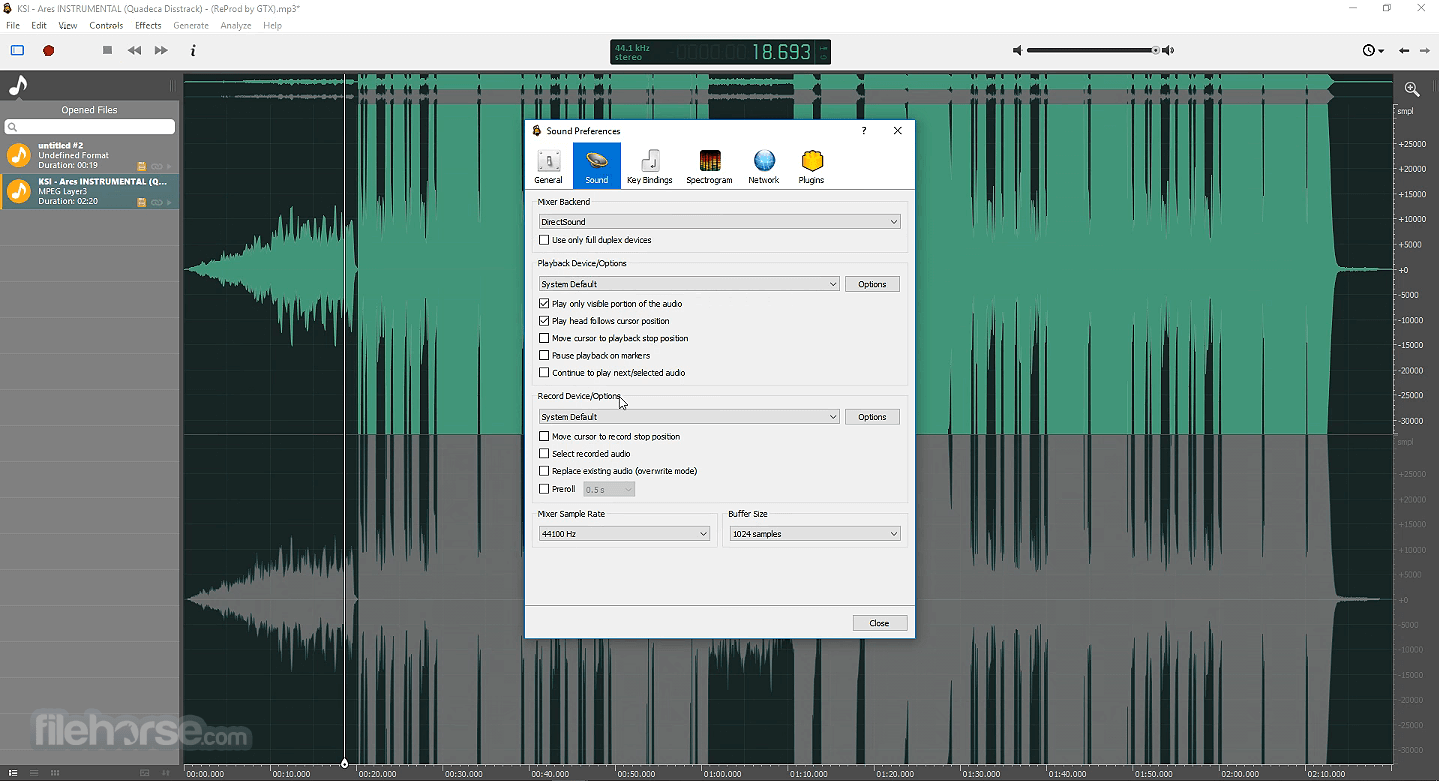This screenshot has width=1439, height=781.
Task: Open the Help menu
Action: [x=272, y=26]
